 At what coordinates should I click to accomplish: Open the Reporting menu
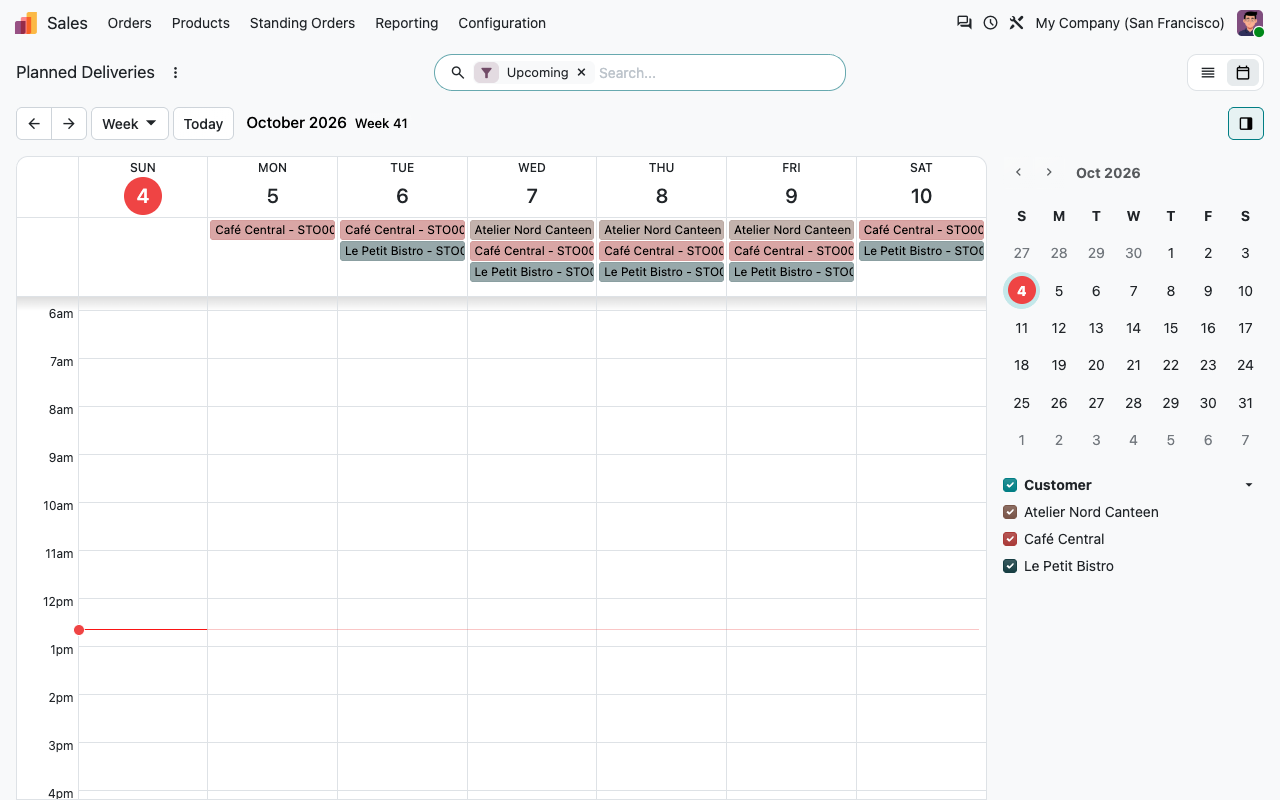click(407, 23)
